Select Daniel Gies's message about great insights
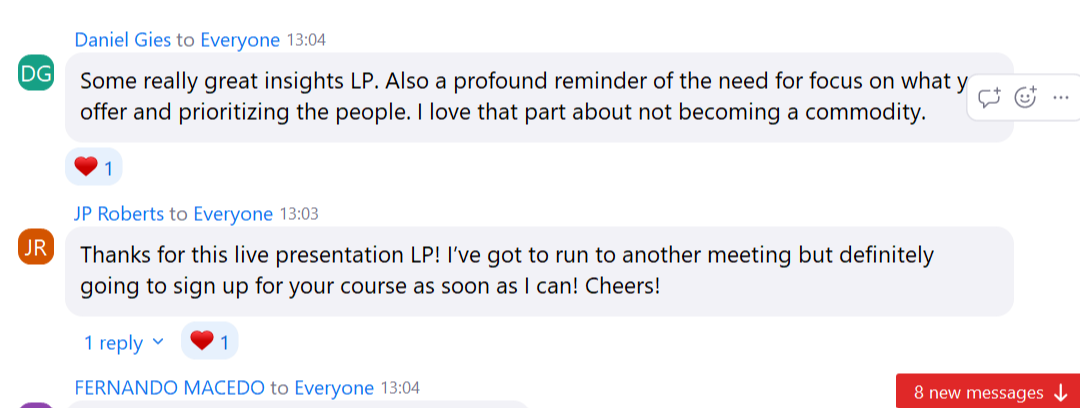The height and width of the screenshot is (409, 1080). click(500, 97)
